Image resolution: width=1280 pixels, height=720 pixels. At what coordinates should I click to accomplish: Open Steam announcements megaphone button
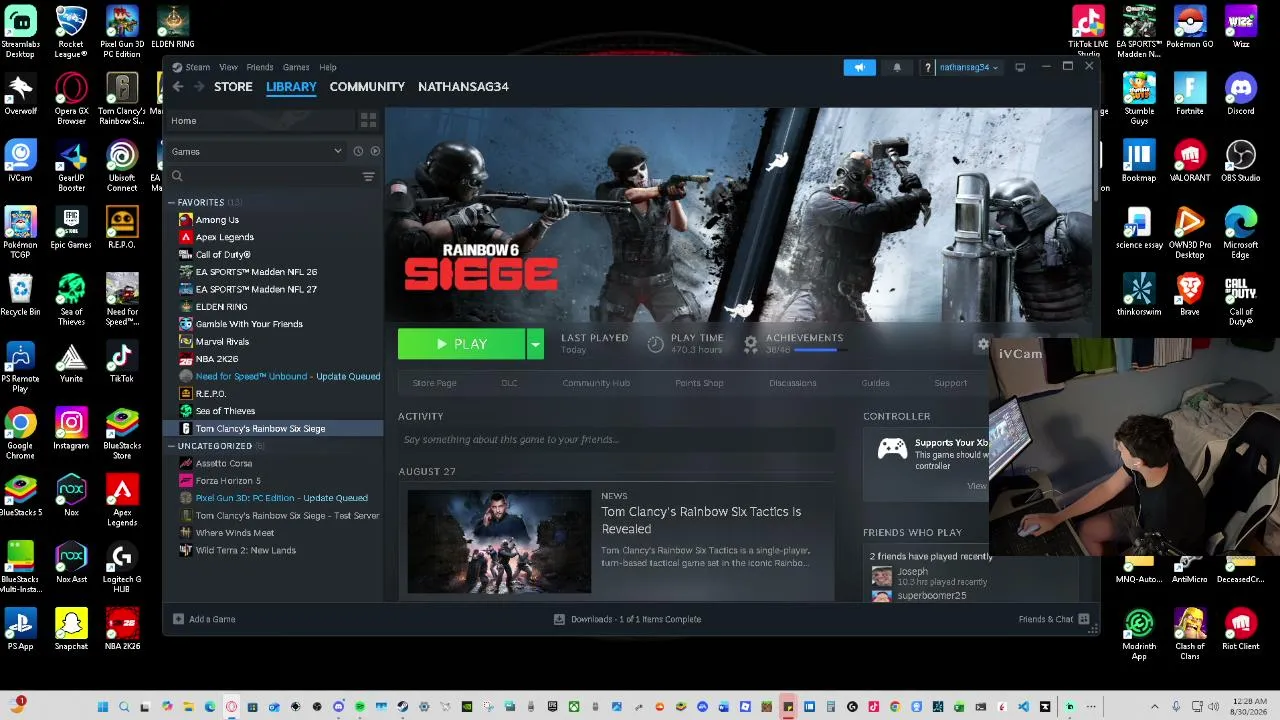pyautogui.click(x=859, y=67)
